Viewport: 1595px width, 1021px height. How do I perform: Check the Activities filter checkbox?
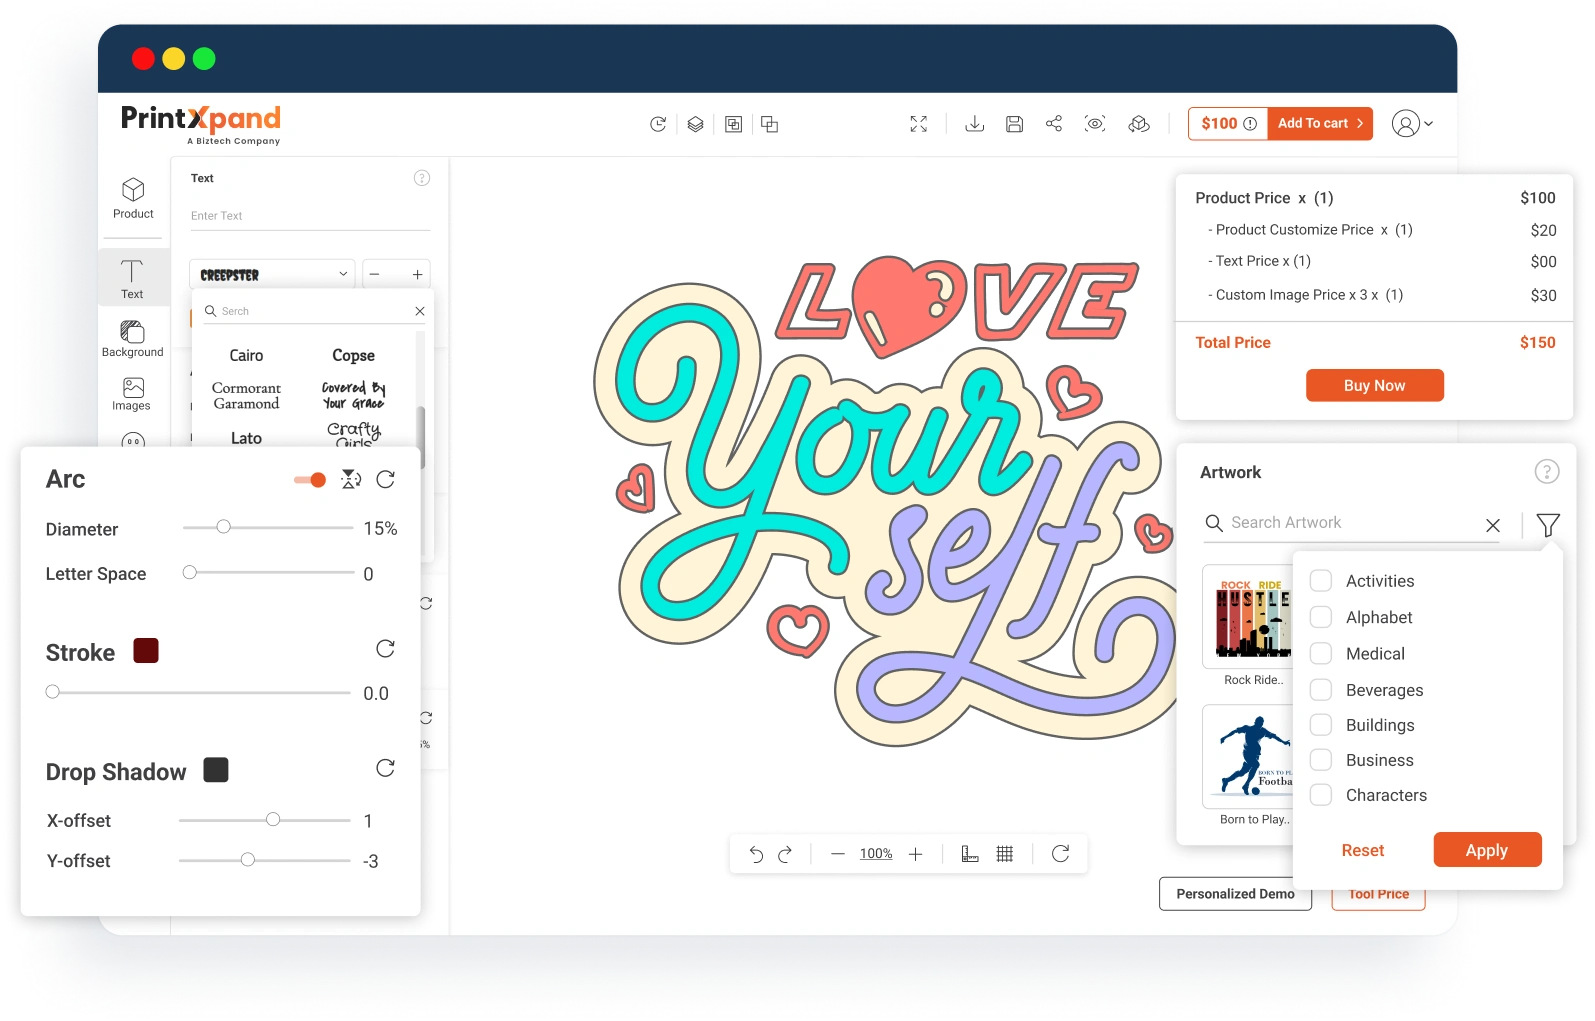click(1321, 581)
